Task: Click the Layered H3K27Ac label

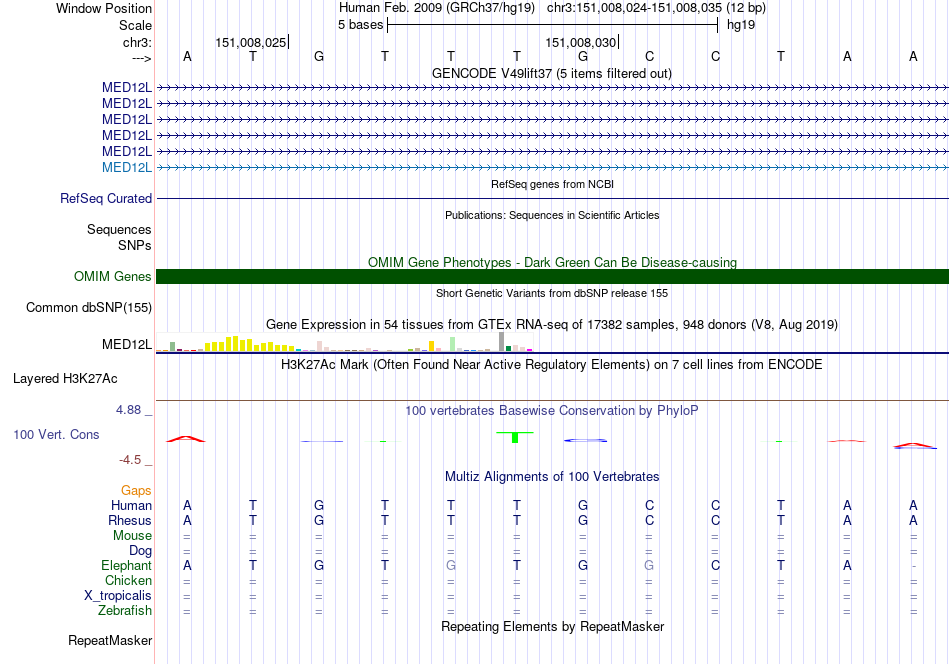Action: click(65, 379)
